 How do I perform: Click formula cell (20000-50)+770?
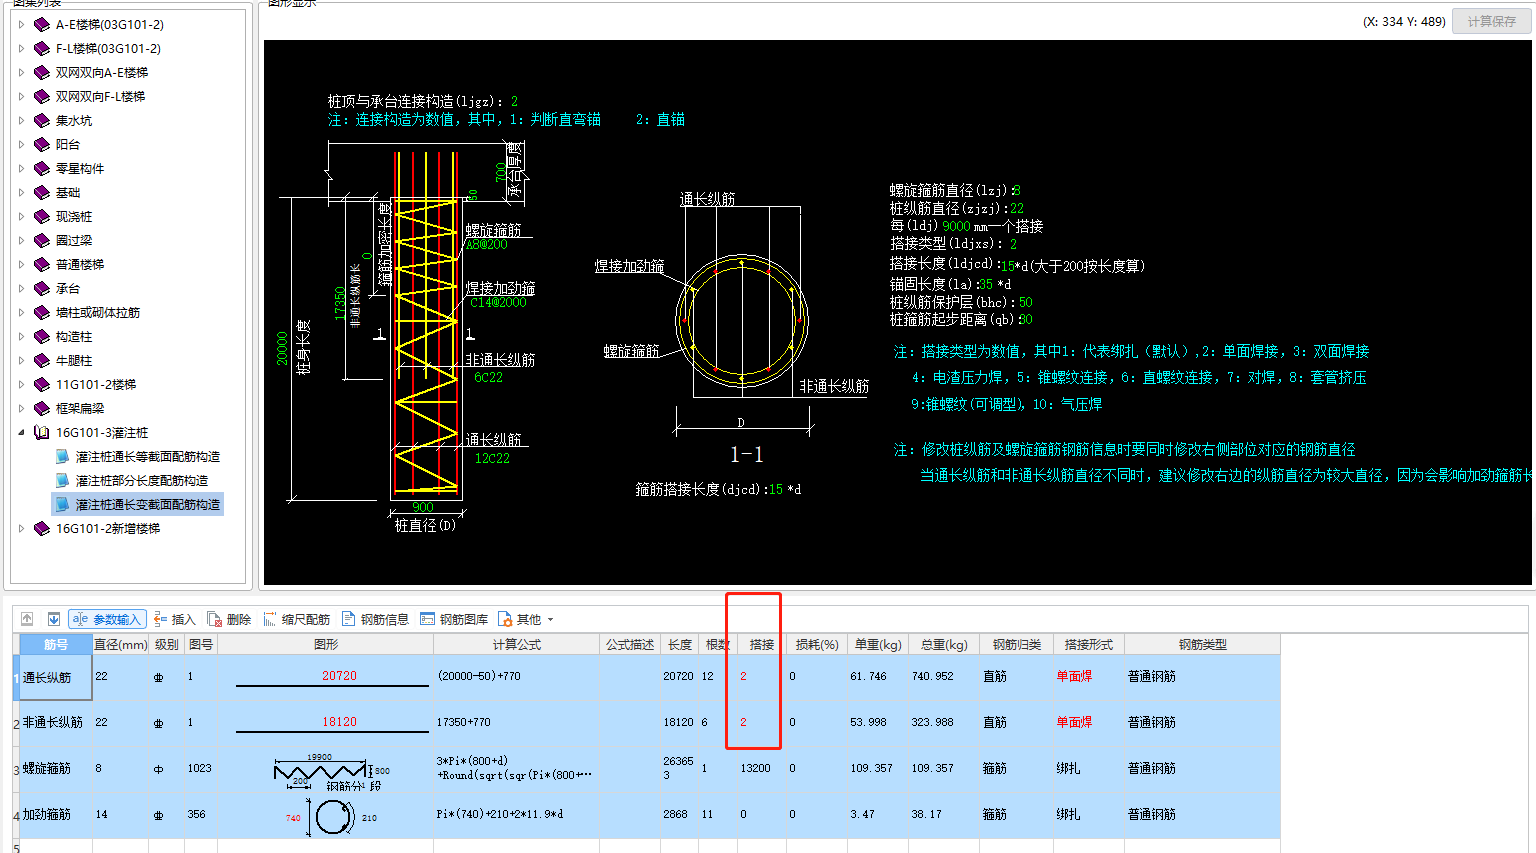516,677
